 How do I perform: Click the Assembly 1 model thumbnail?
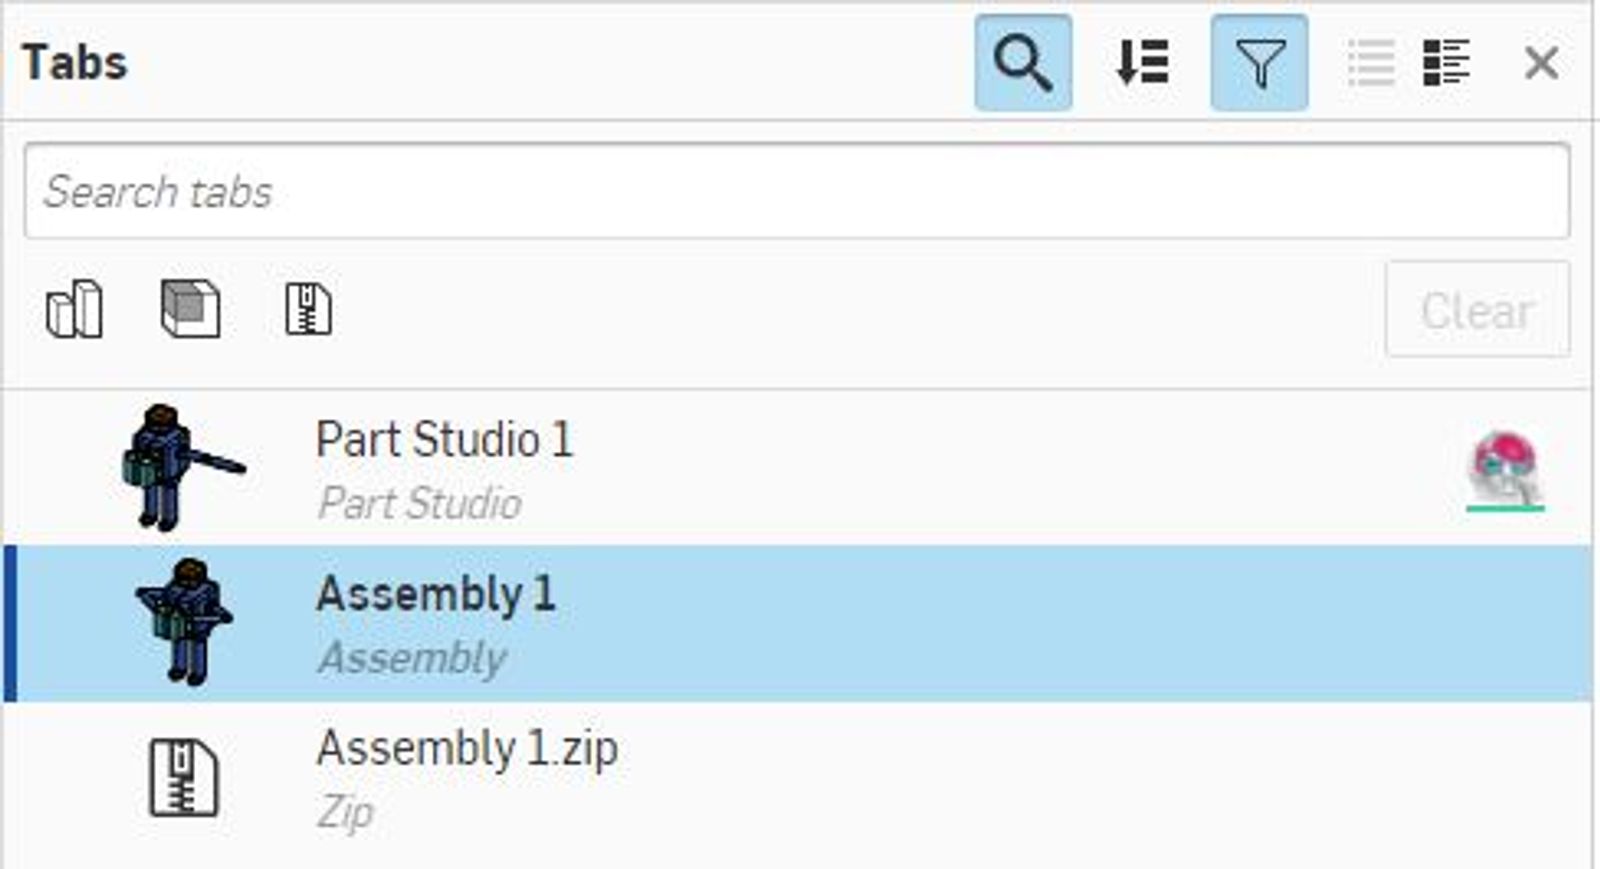(x=184, y=622)
